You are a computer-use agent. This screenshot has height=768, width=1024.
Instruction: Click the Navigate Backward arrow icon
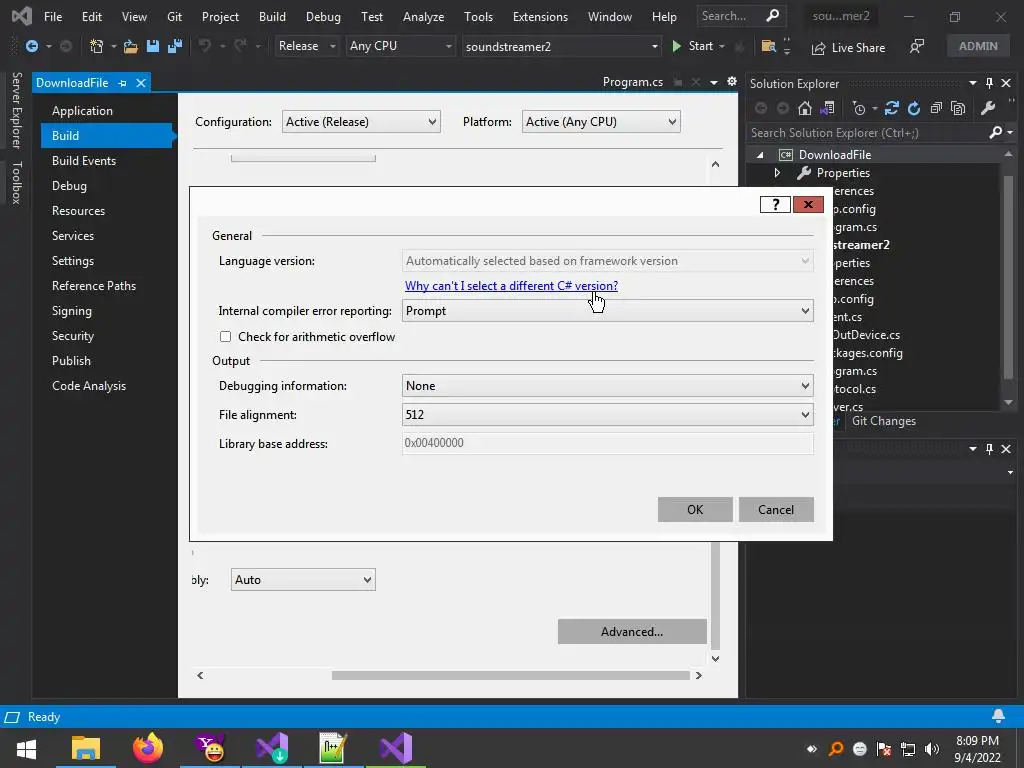coord(31,46)
